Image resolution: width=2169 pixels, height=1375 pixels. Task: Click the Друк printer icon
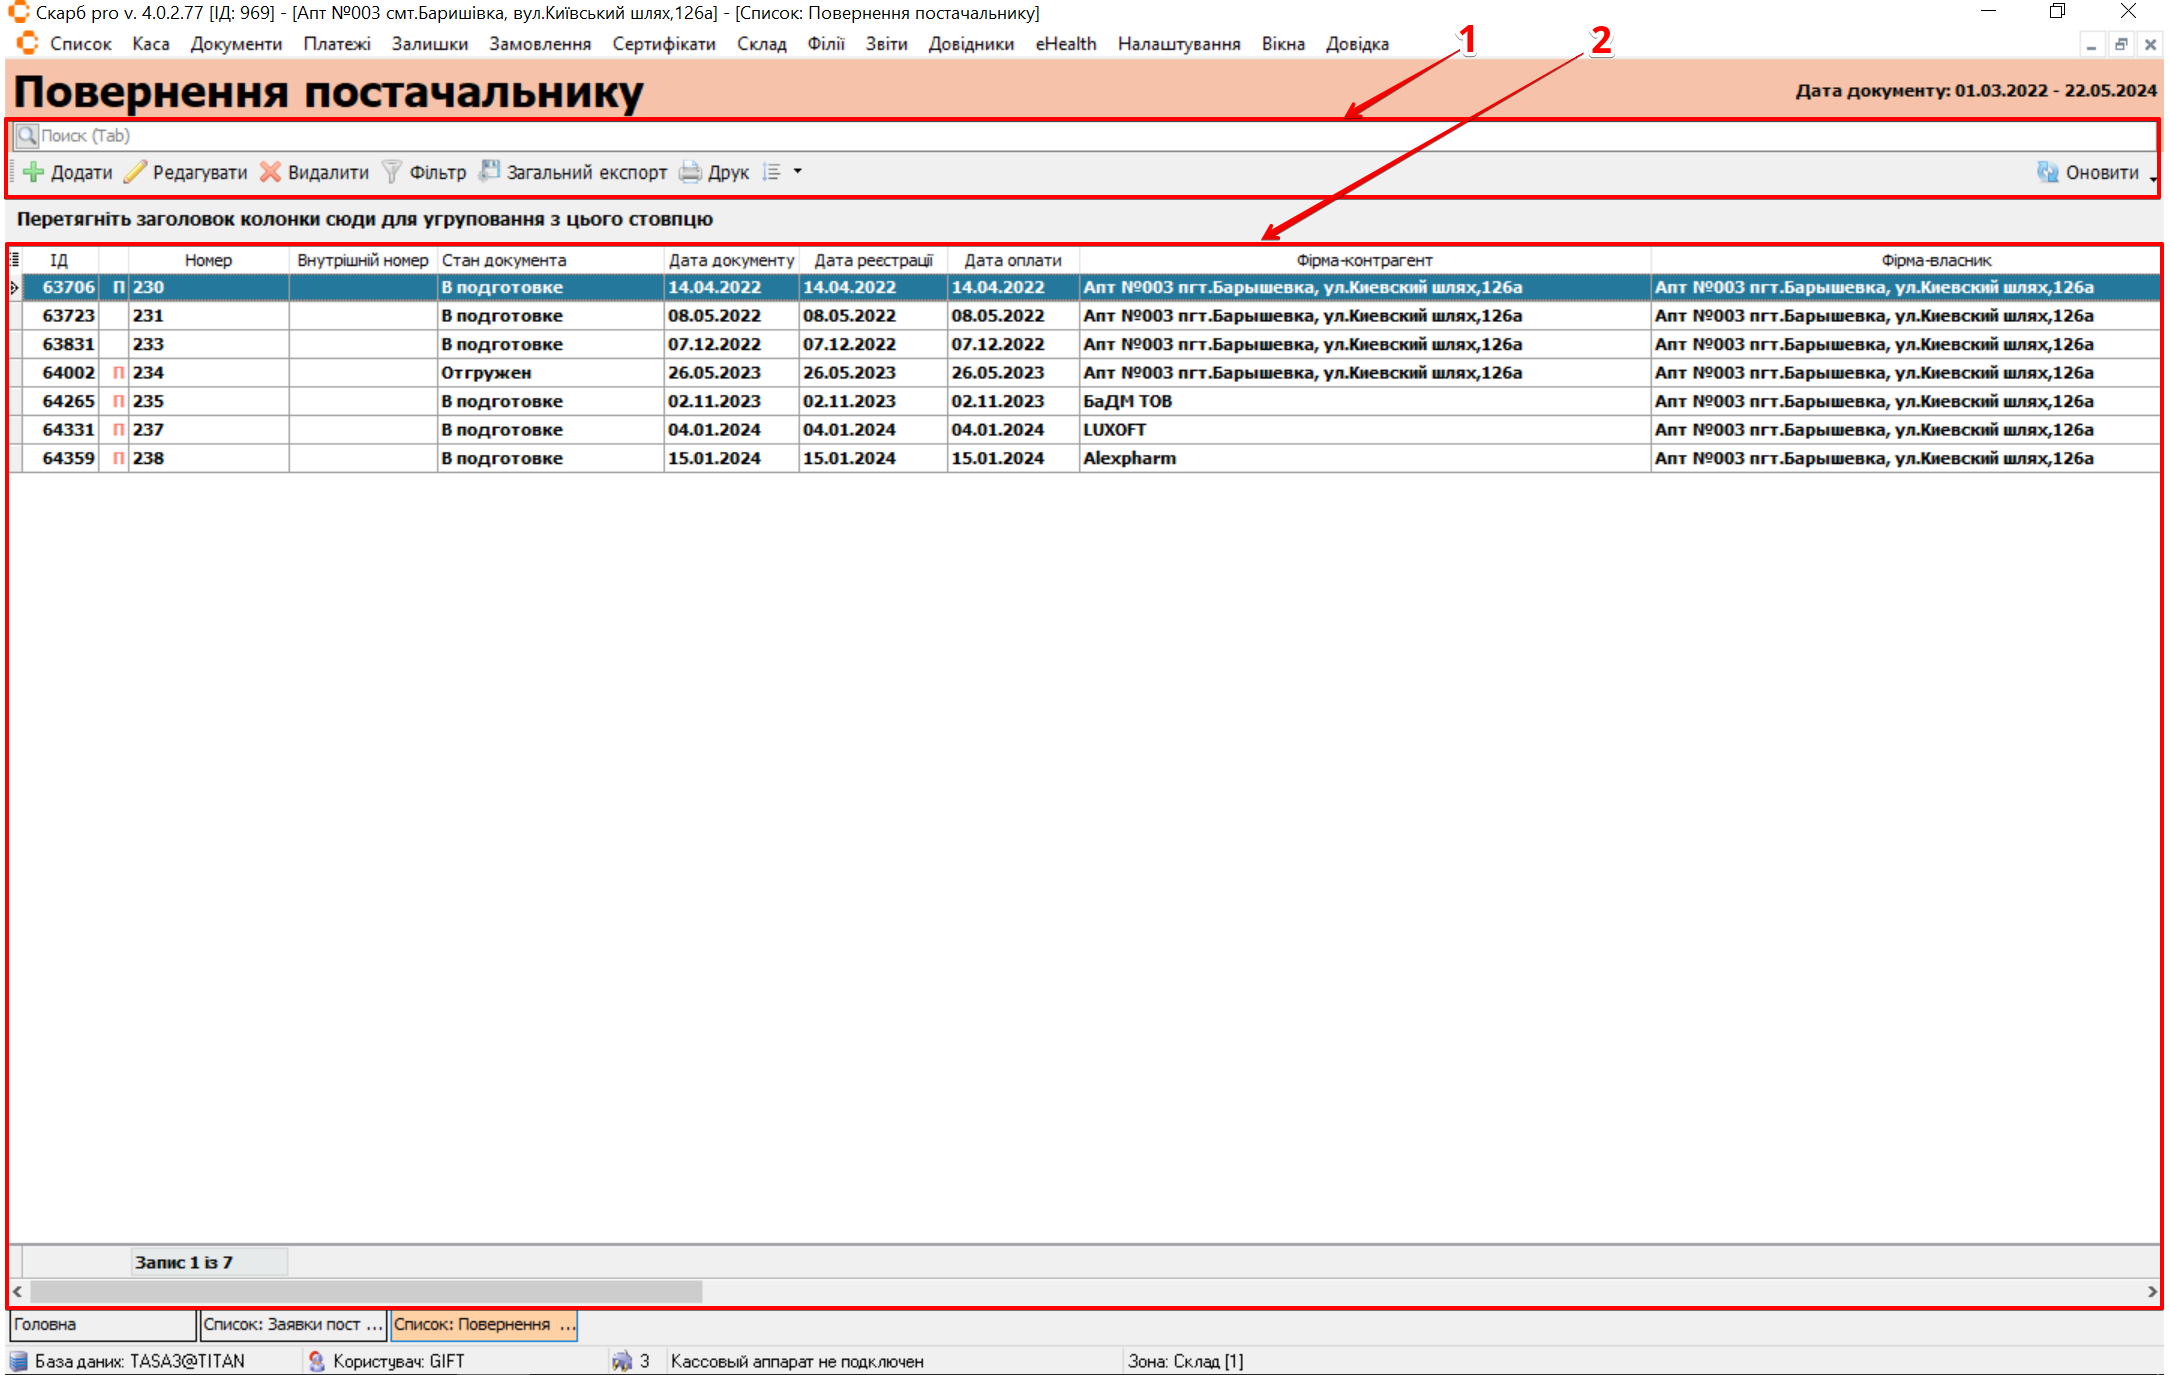click(690, 172)
